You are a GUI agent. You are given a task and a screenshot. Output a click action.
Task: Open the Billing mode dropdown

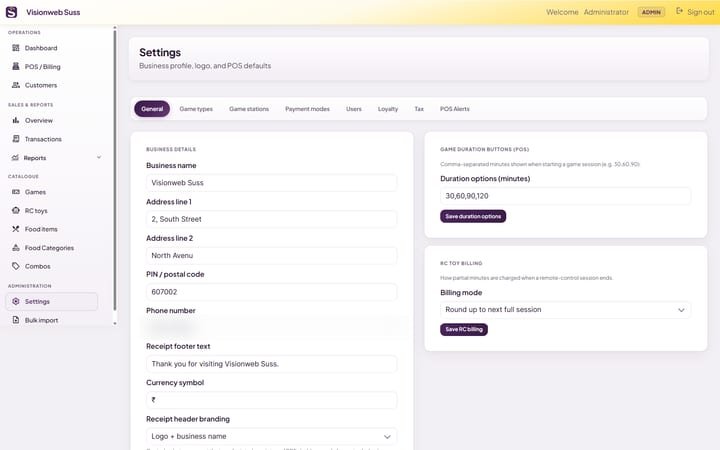565,310
